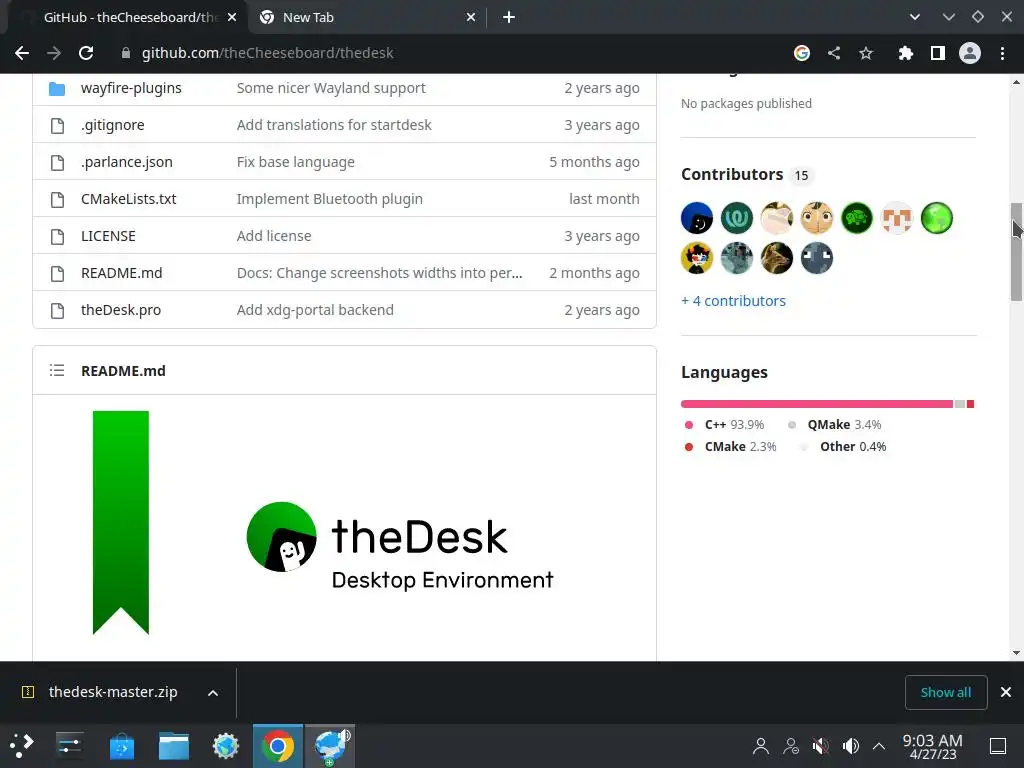Click the file icon beside .gitignore
The width and height of the screenshot is (1024, 768).
57,125
